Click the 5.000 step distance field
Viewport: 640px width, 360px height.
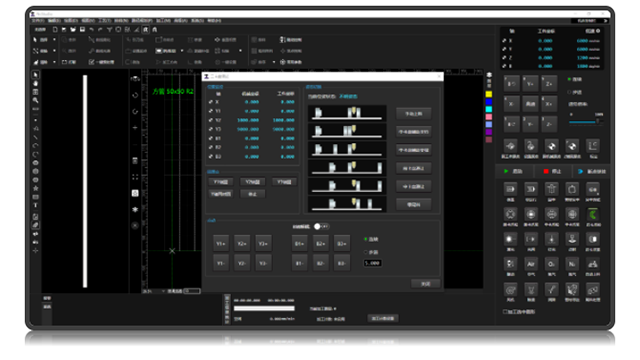point(372,263)
